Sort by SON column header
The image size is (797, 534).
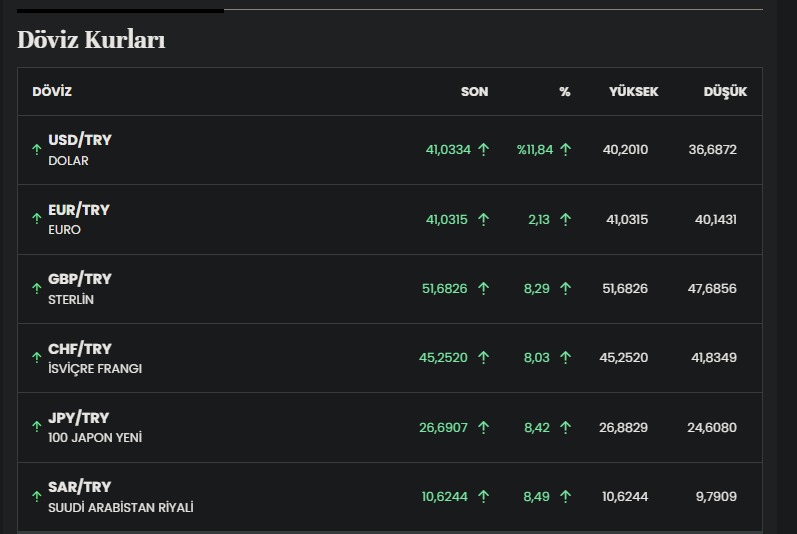coord(474,91)
